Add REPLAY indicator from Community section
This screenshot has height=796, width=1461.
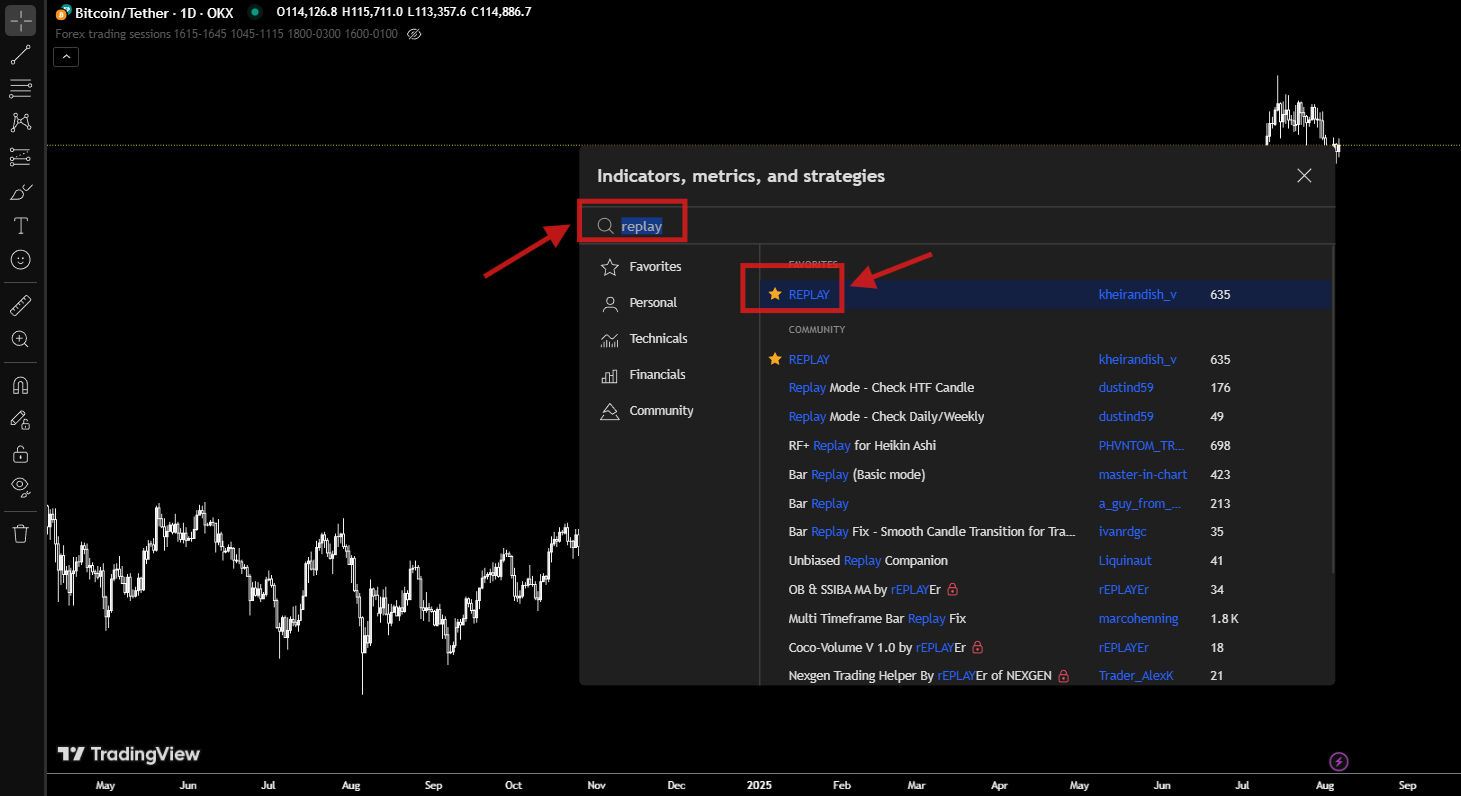click(x=809, y=359)
